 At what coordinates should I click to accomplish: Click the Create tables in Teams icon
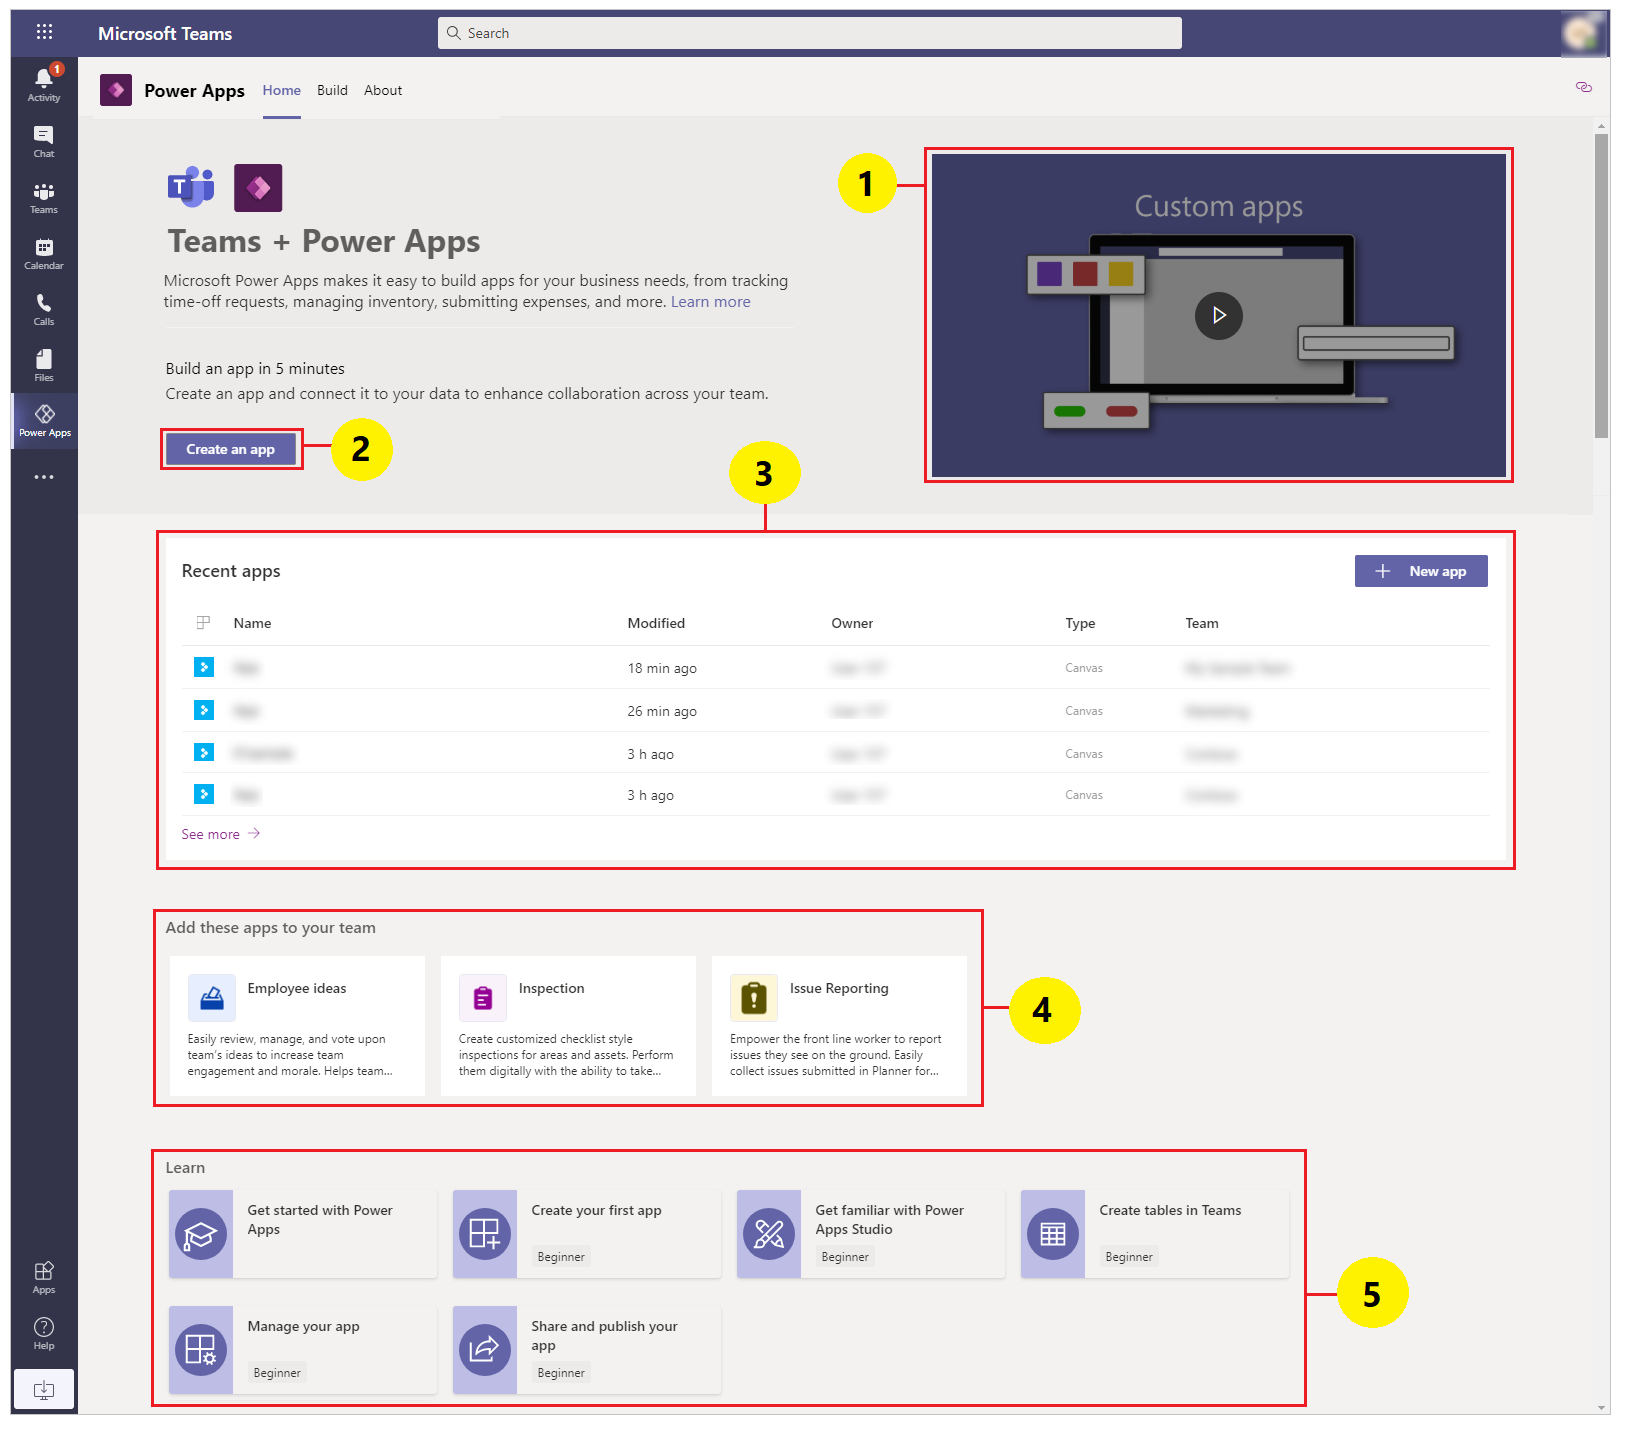pos(1053,1234)
